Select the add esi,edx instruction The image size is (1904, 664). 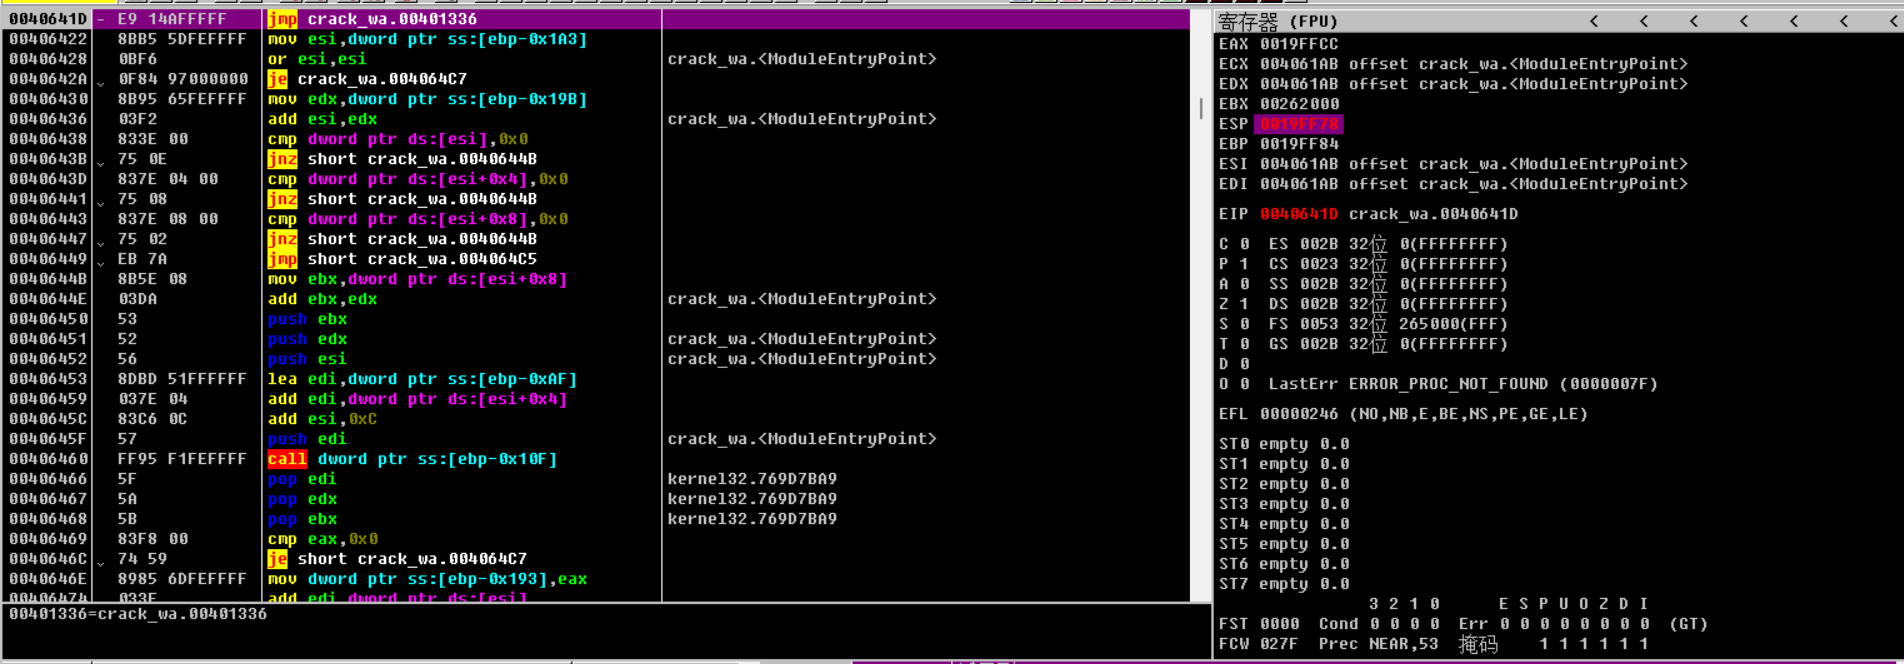click(x=322, y=119)
